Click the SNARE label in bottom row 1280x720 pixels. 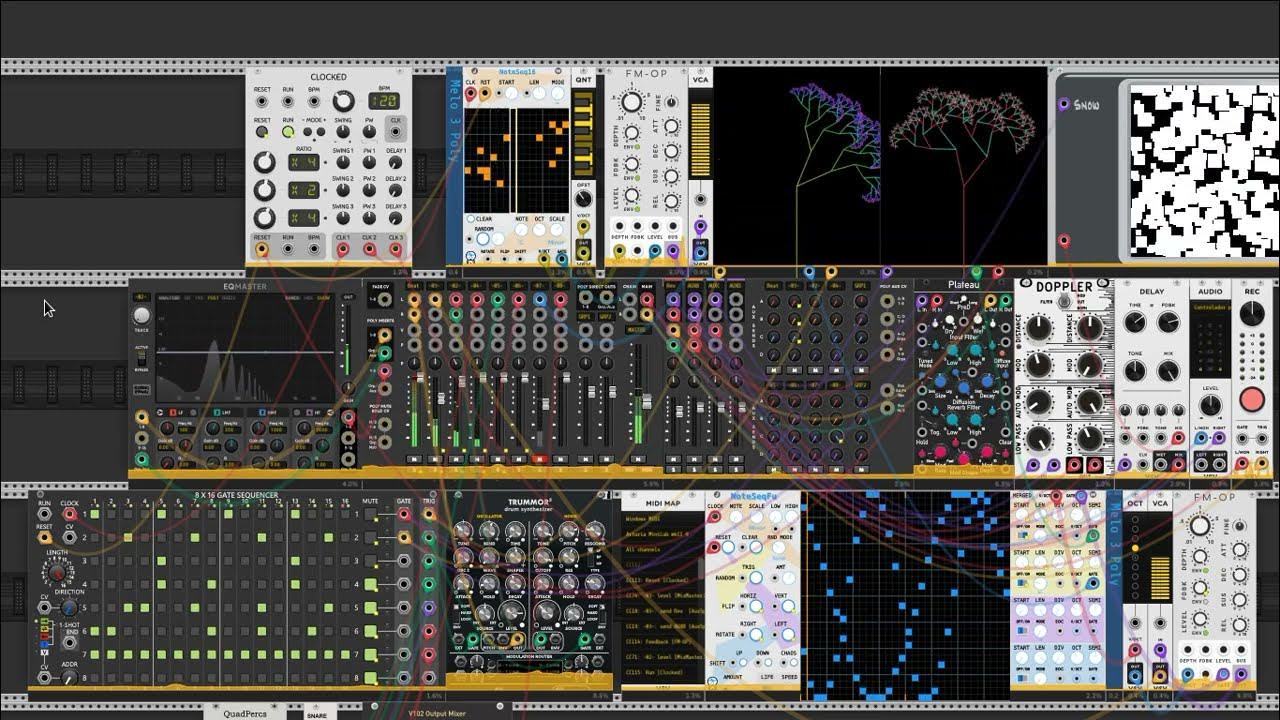[316, 715]
